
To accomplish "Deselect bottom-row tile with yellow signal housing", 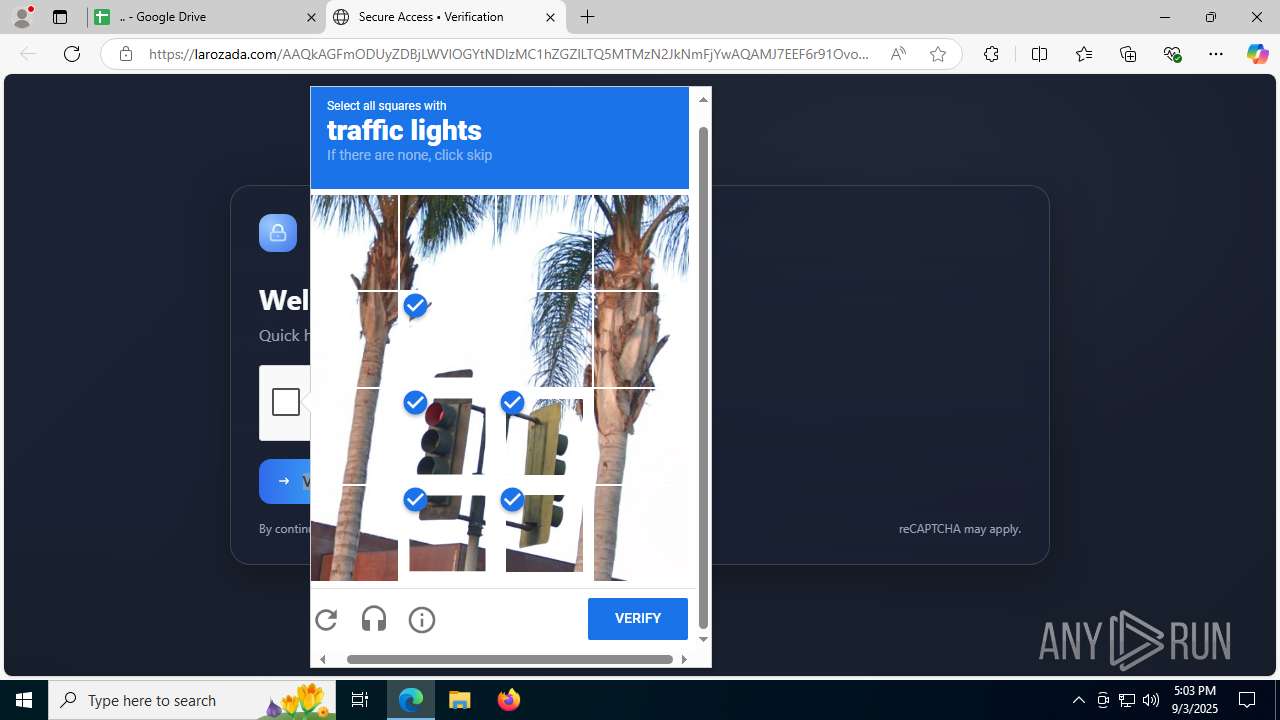I will (x=544, y=533).
